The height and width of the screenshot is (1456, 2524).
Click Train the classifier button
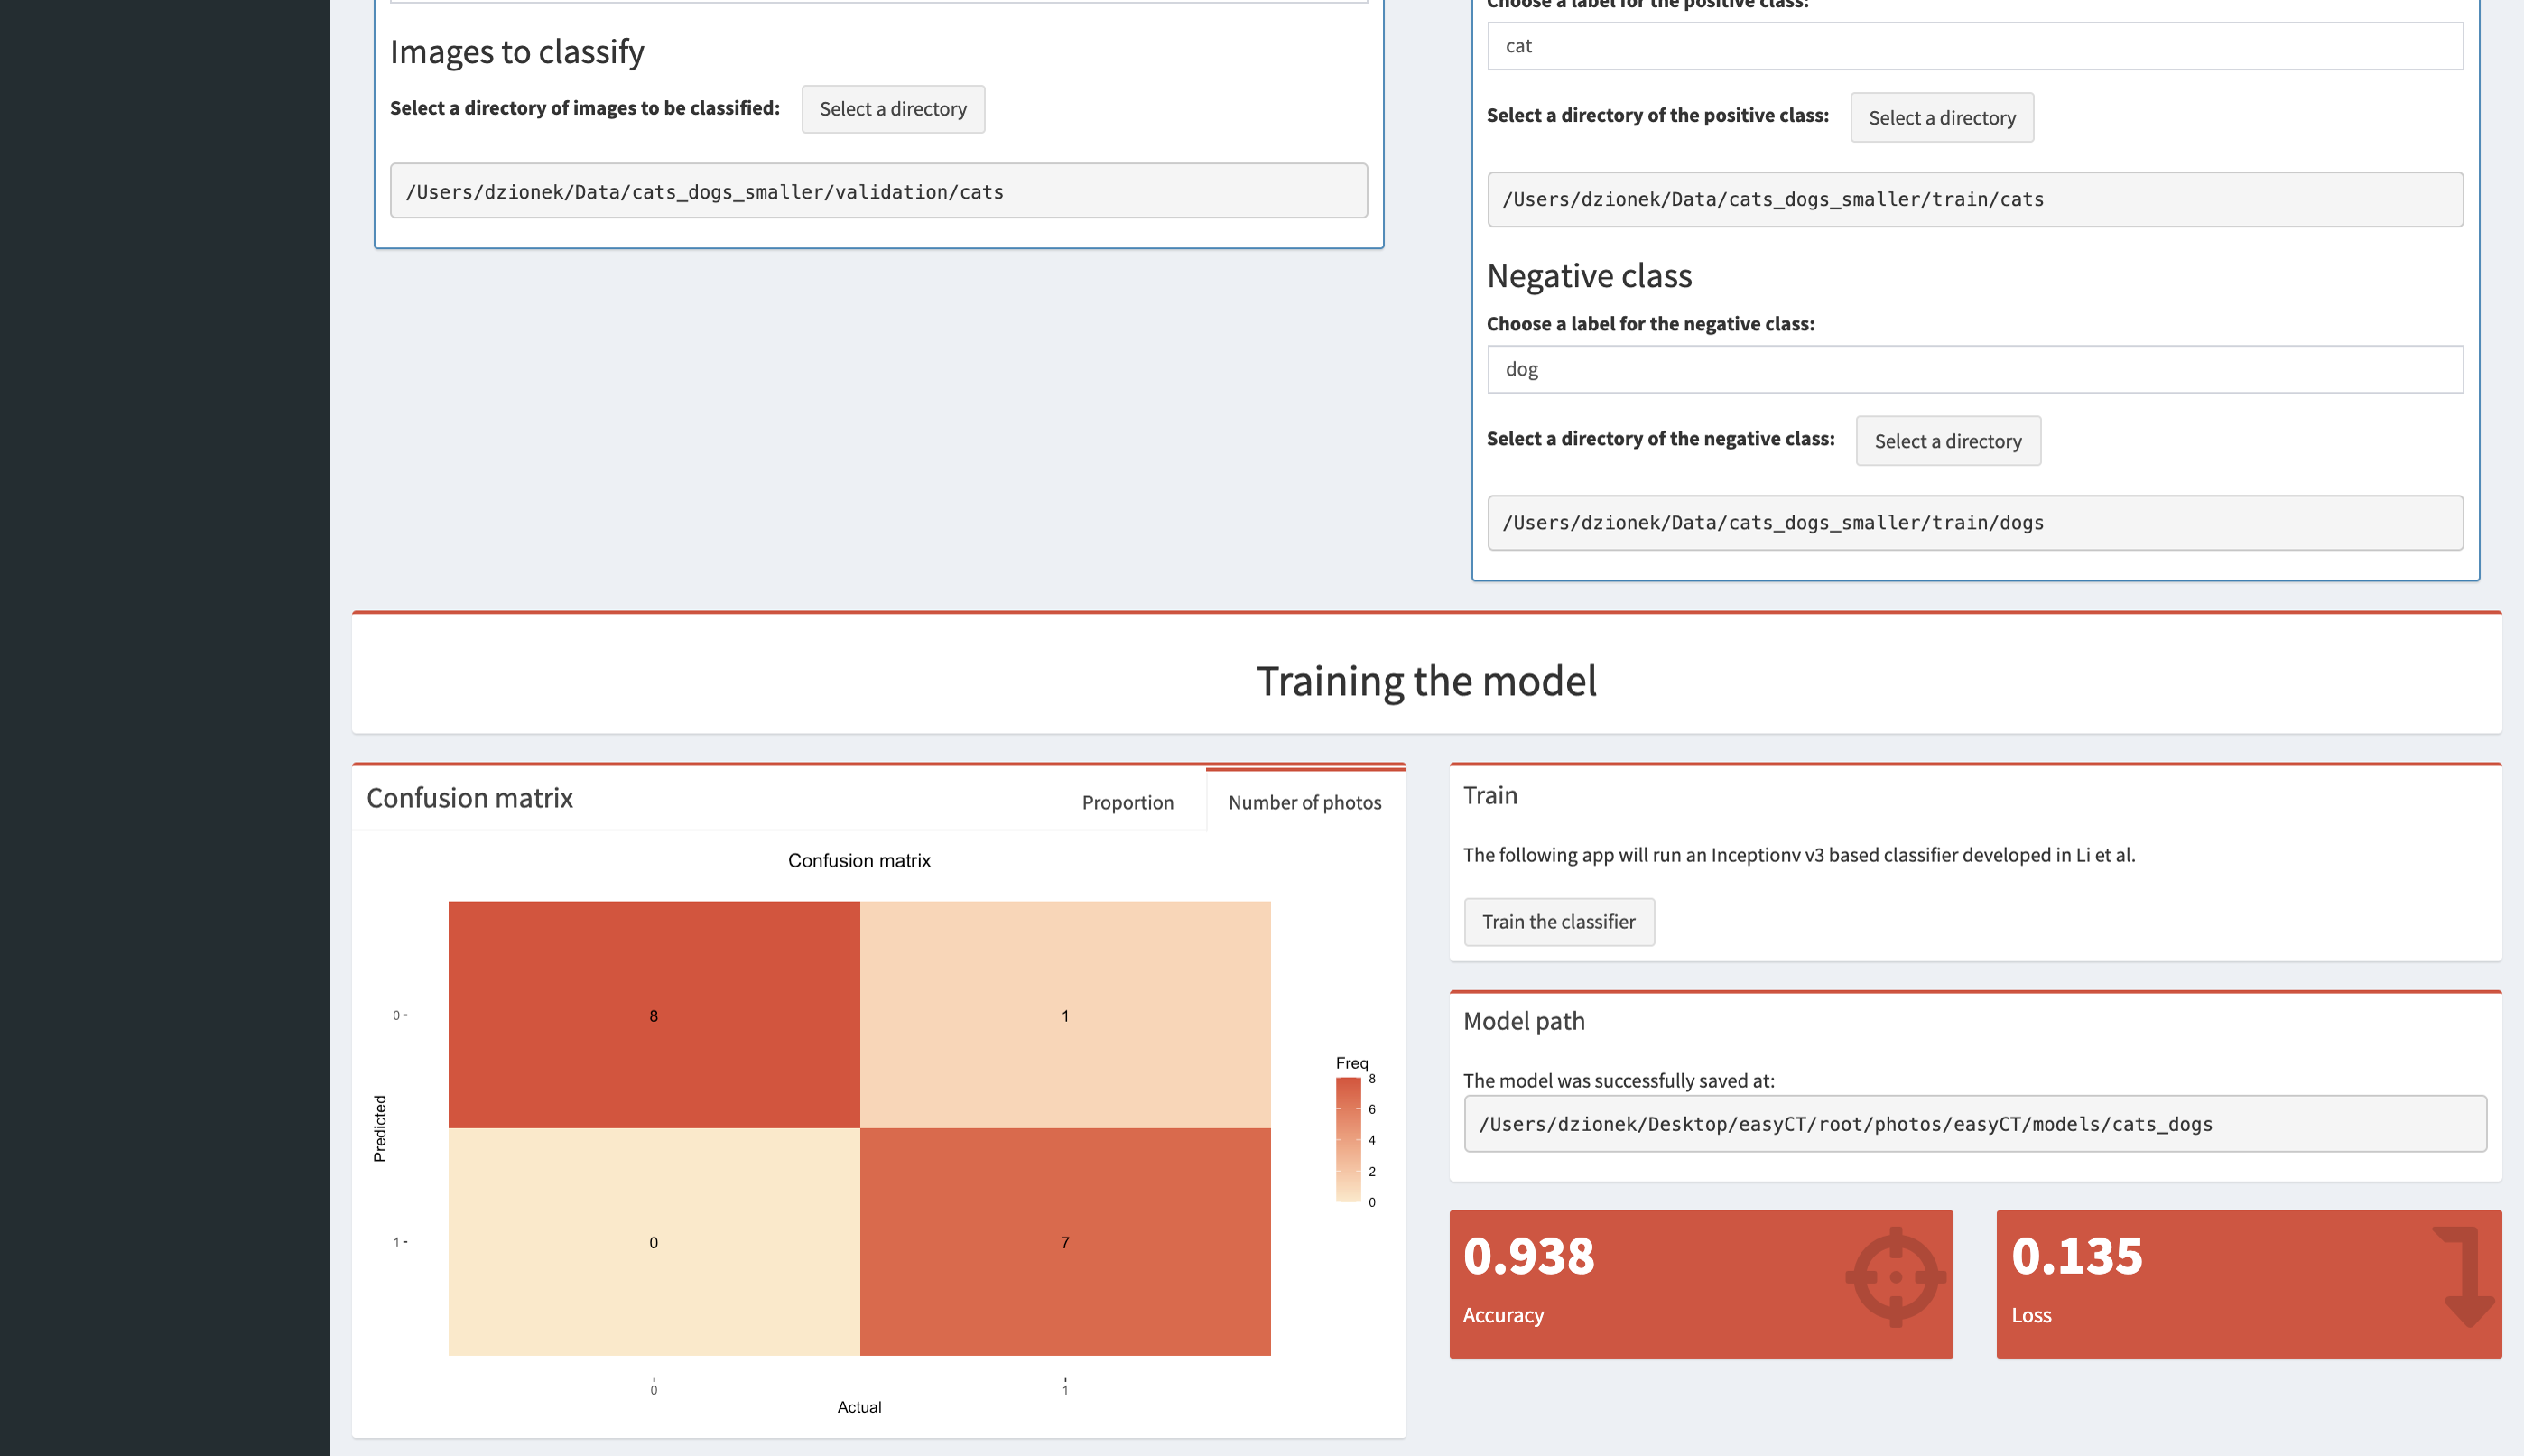tap(1558, 921)
